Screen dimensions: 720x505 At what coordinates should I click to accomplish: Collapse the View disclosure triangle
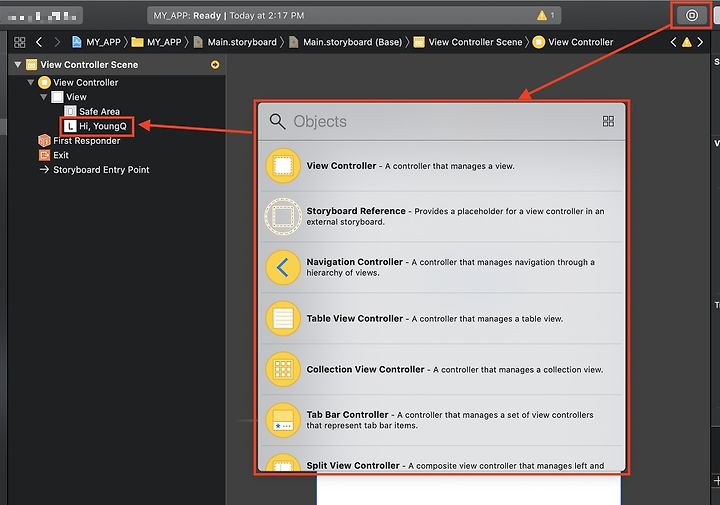(x=44, y=97)
